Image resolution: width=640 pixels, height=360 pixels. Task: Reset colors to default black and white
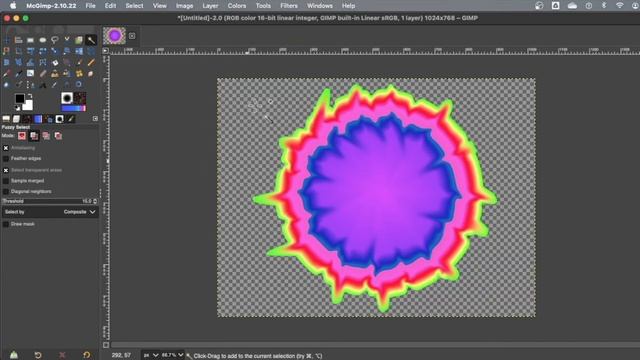click(17, 108)
